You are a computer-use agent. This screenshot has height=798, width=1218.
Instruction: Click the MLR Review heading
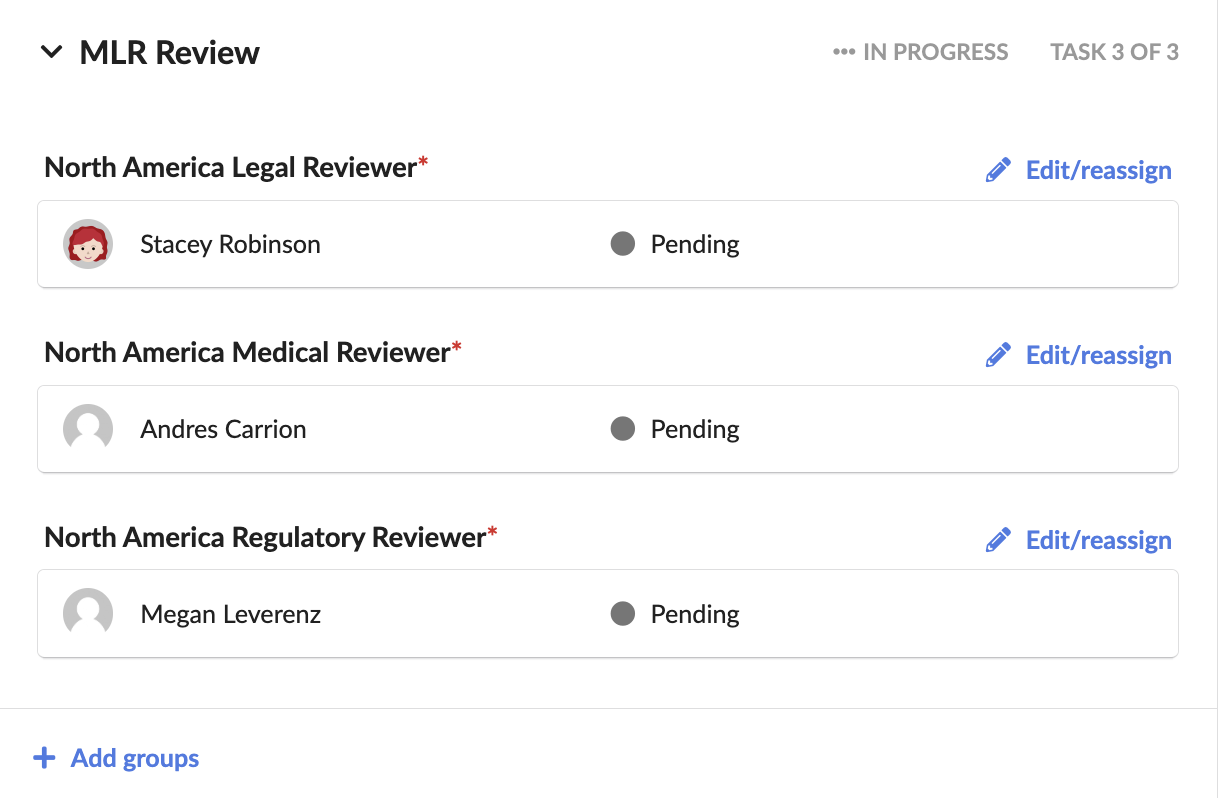170,52
